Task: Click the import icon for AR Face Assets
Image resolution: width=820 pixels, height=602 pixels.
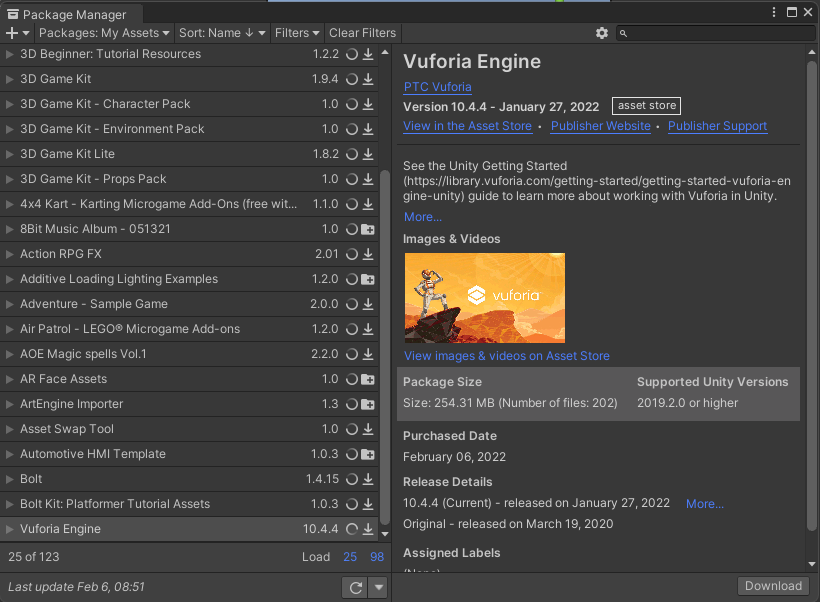Action: pos(368,379)
